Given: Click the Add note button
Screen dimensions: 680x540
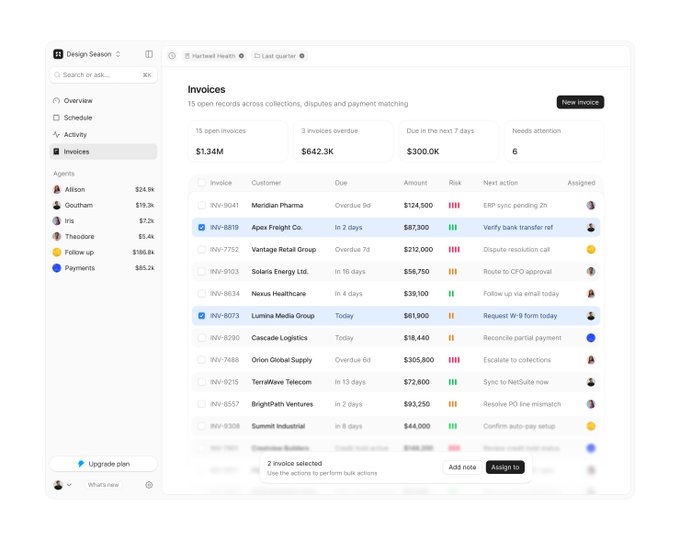Looking at the screenshot, I should [x=462, y=467].
